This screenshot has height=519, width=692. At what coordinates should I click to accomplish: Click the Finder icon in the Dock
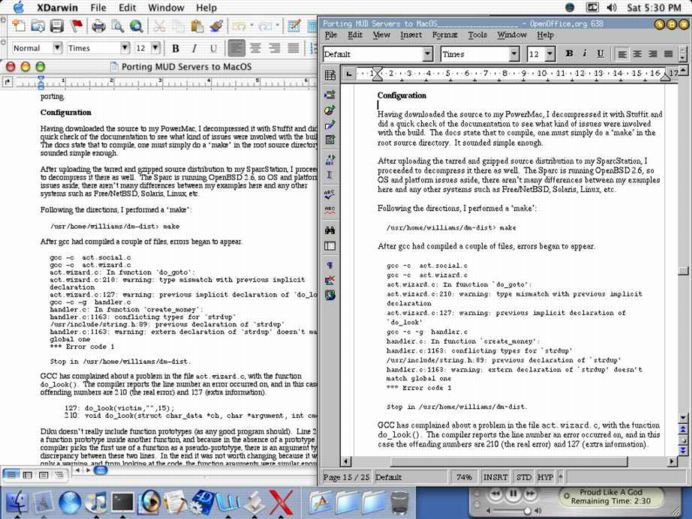point(16,502)
